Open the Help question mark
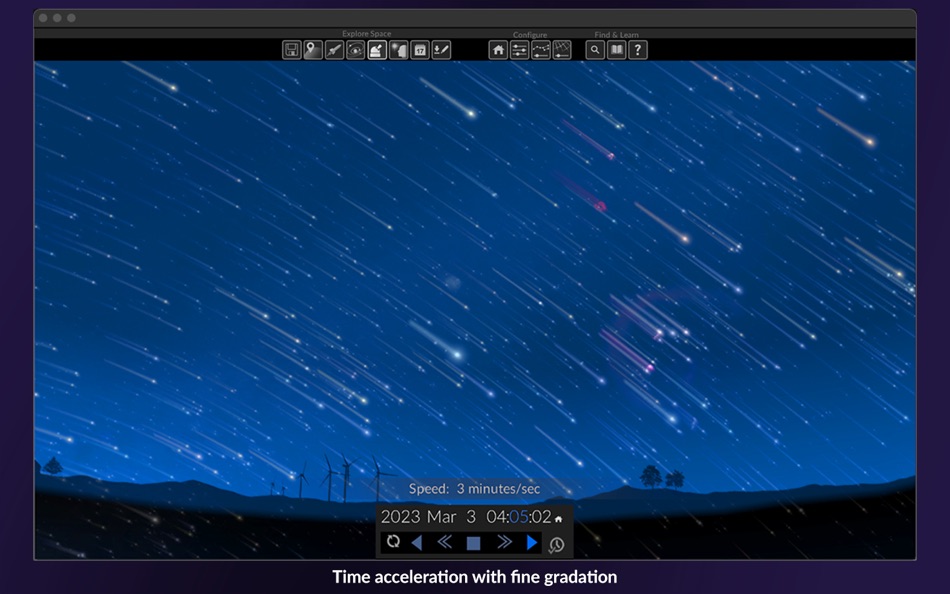The height and width of the screenshot is (594, 950). click(637, 50)
